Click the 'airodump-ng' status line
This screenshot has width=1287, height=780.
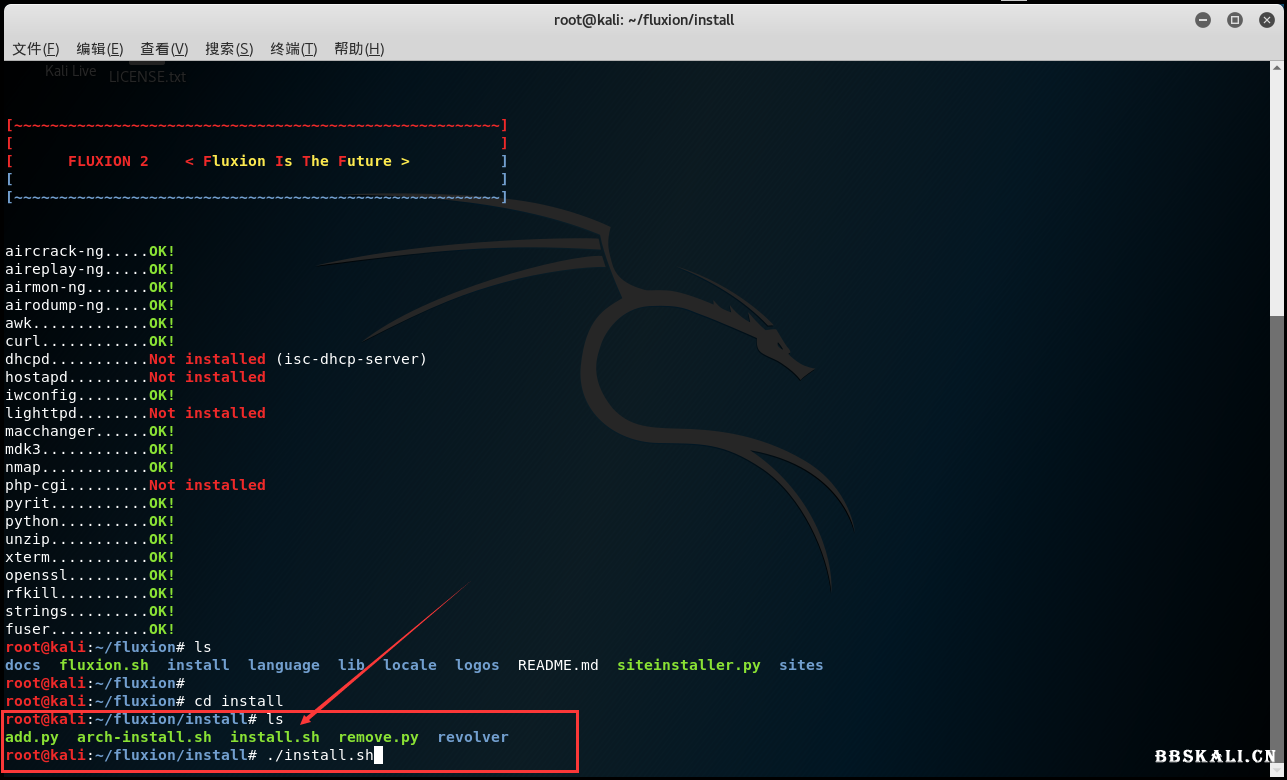click(x=90, y=305)
